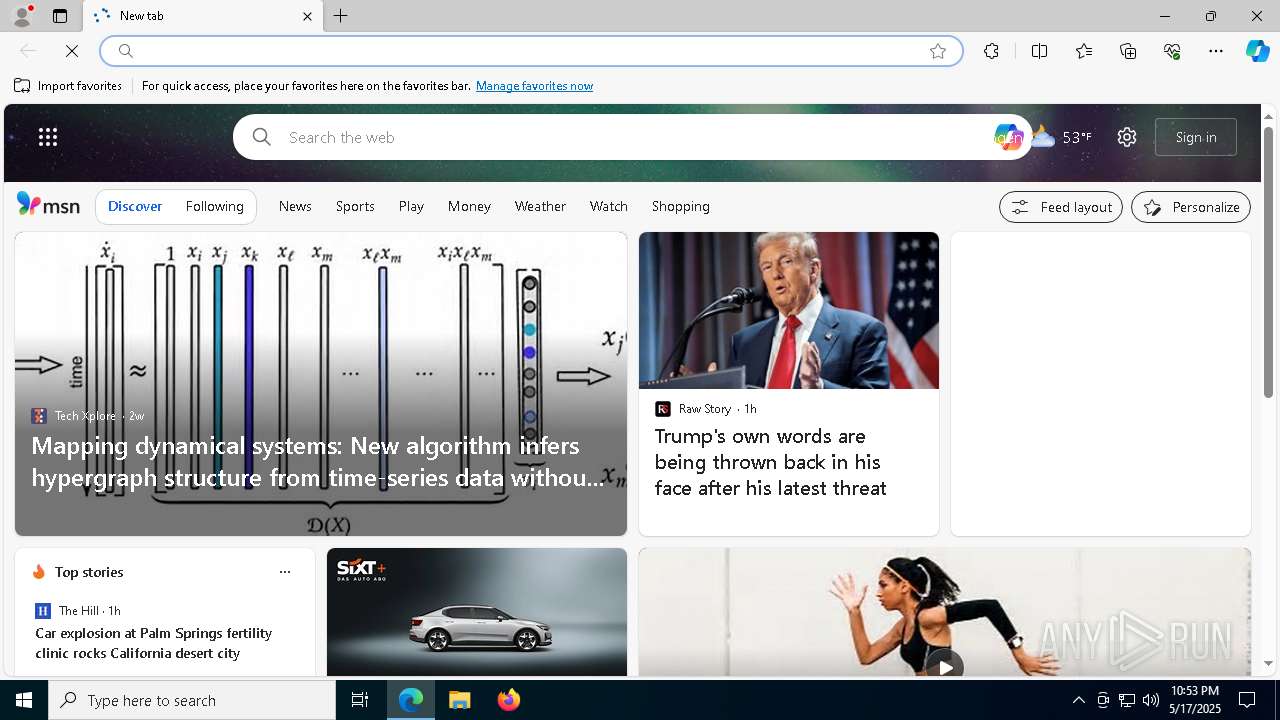1280x720 pixels.
Task: Open the News section
Action: [x=295, y=206]
